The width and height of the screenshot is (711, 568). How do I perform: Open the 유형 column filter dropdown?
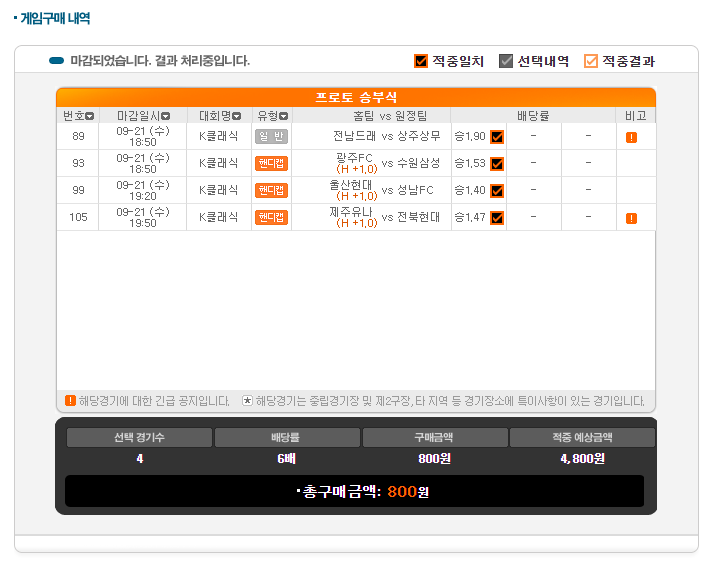tap(283, 116)
